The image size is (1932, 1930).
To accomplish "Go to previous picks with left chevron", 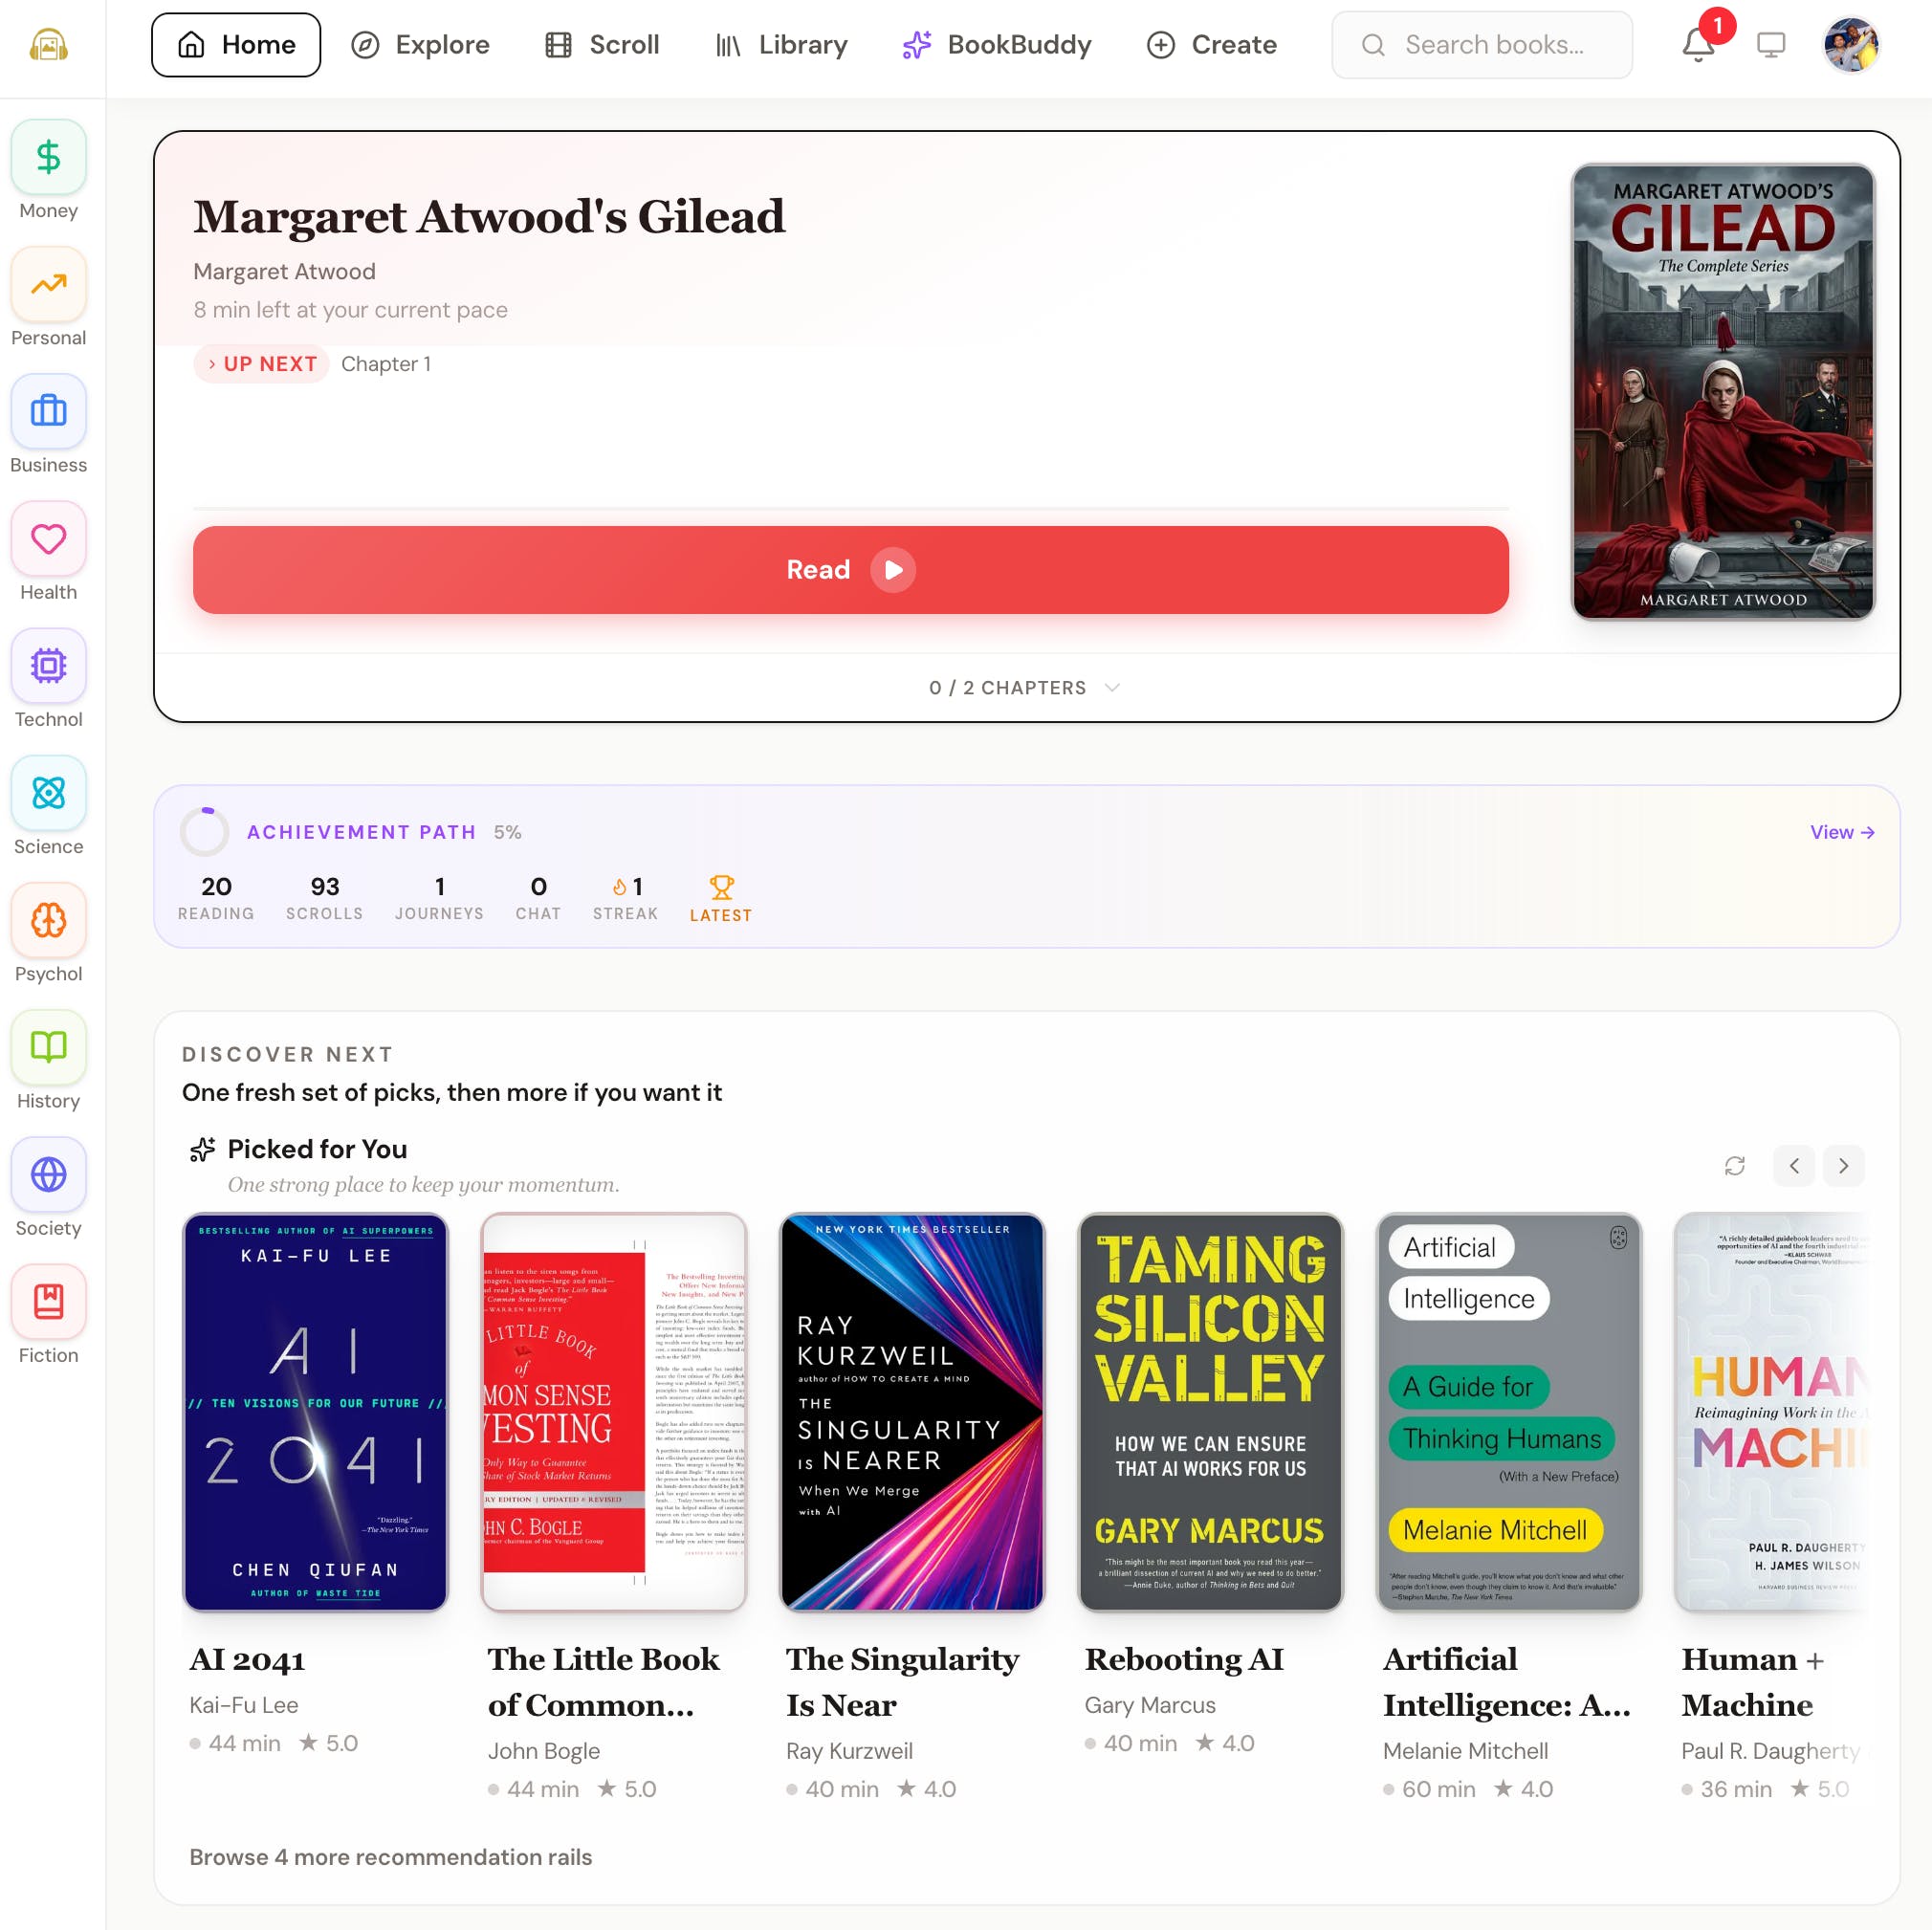I will (1793, 1166).
